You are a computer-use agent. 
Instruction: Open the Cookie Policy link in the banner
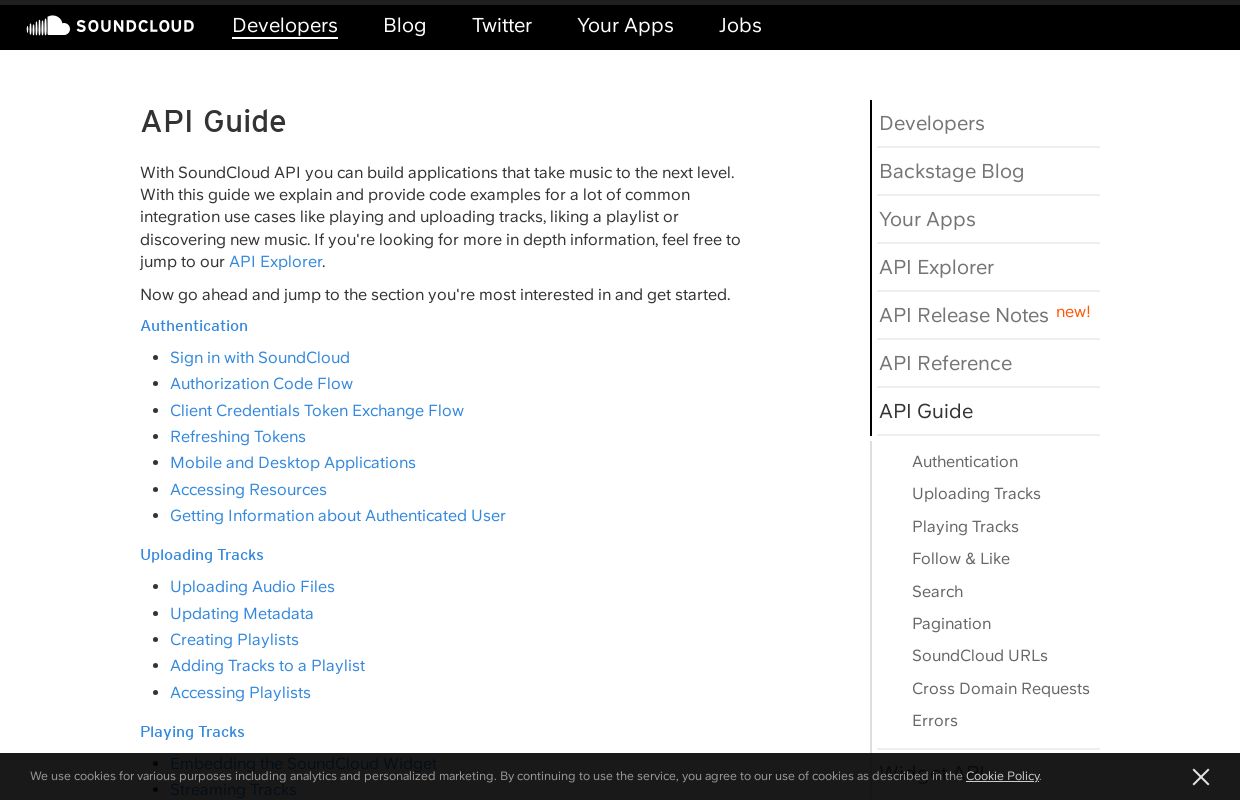[1003, 776]
